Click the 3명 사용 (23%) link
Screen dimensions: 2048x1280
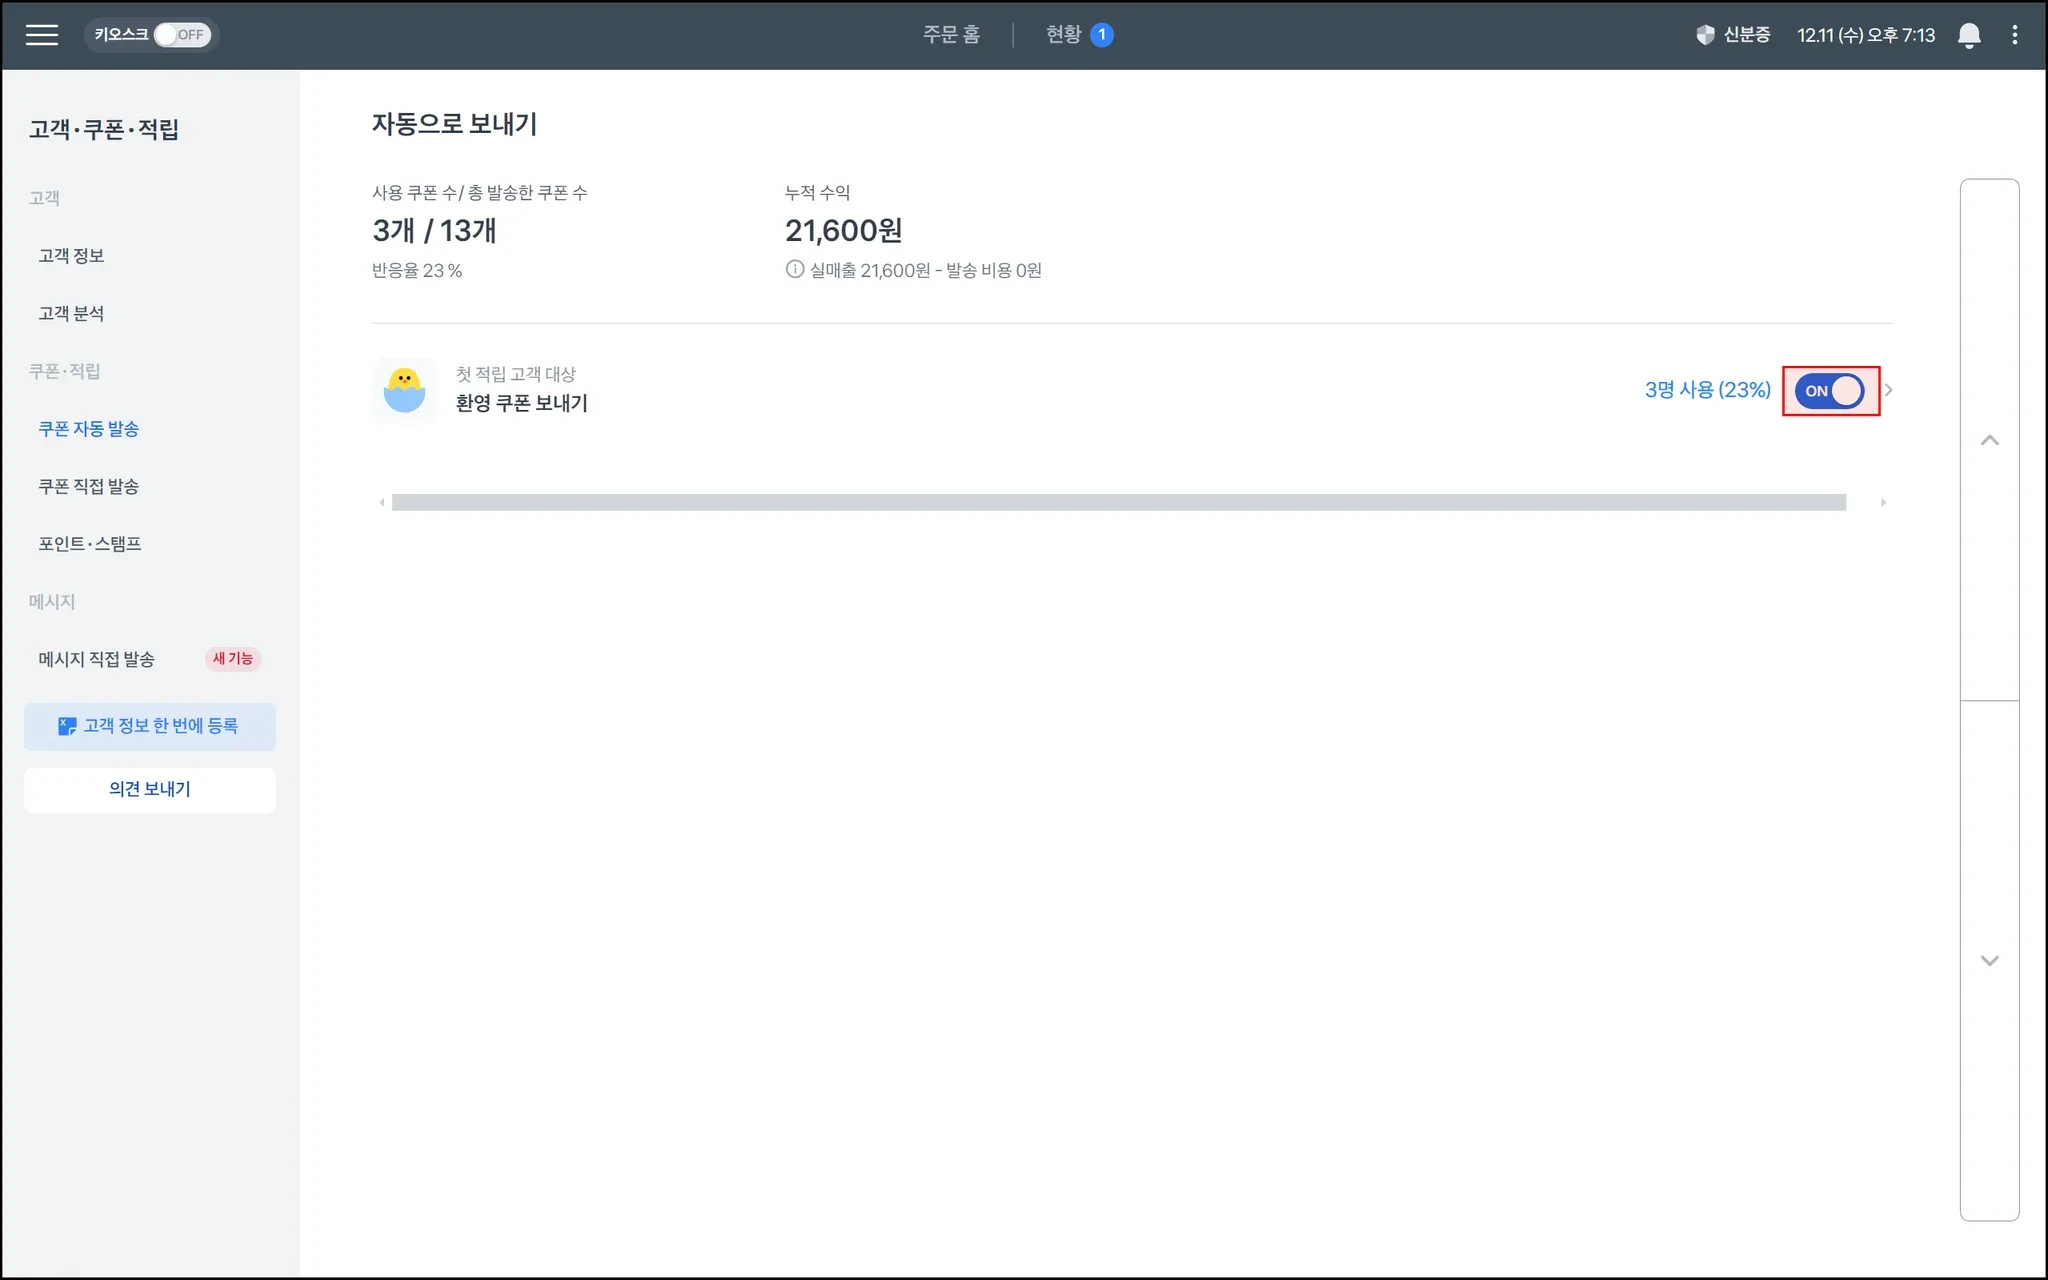[1707, 390]
